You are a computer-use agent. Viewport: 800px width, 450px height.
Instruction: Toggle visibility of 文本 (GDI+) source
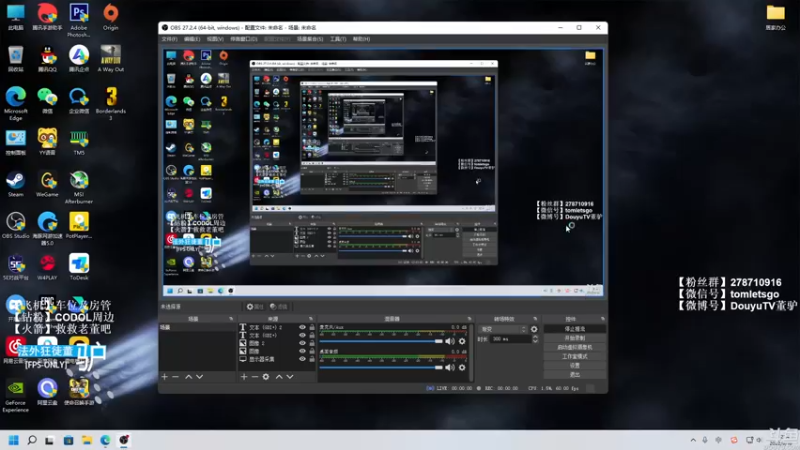pyautogui.click(x=302, y=335)
